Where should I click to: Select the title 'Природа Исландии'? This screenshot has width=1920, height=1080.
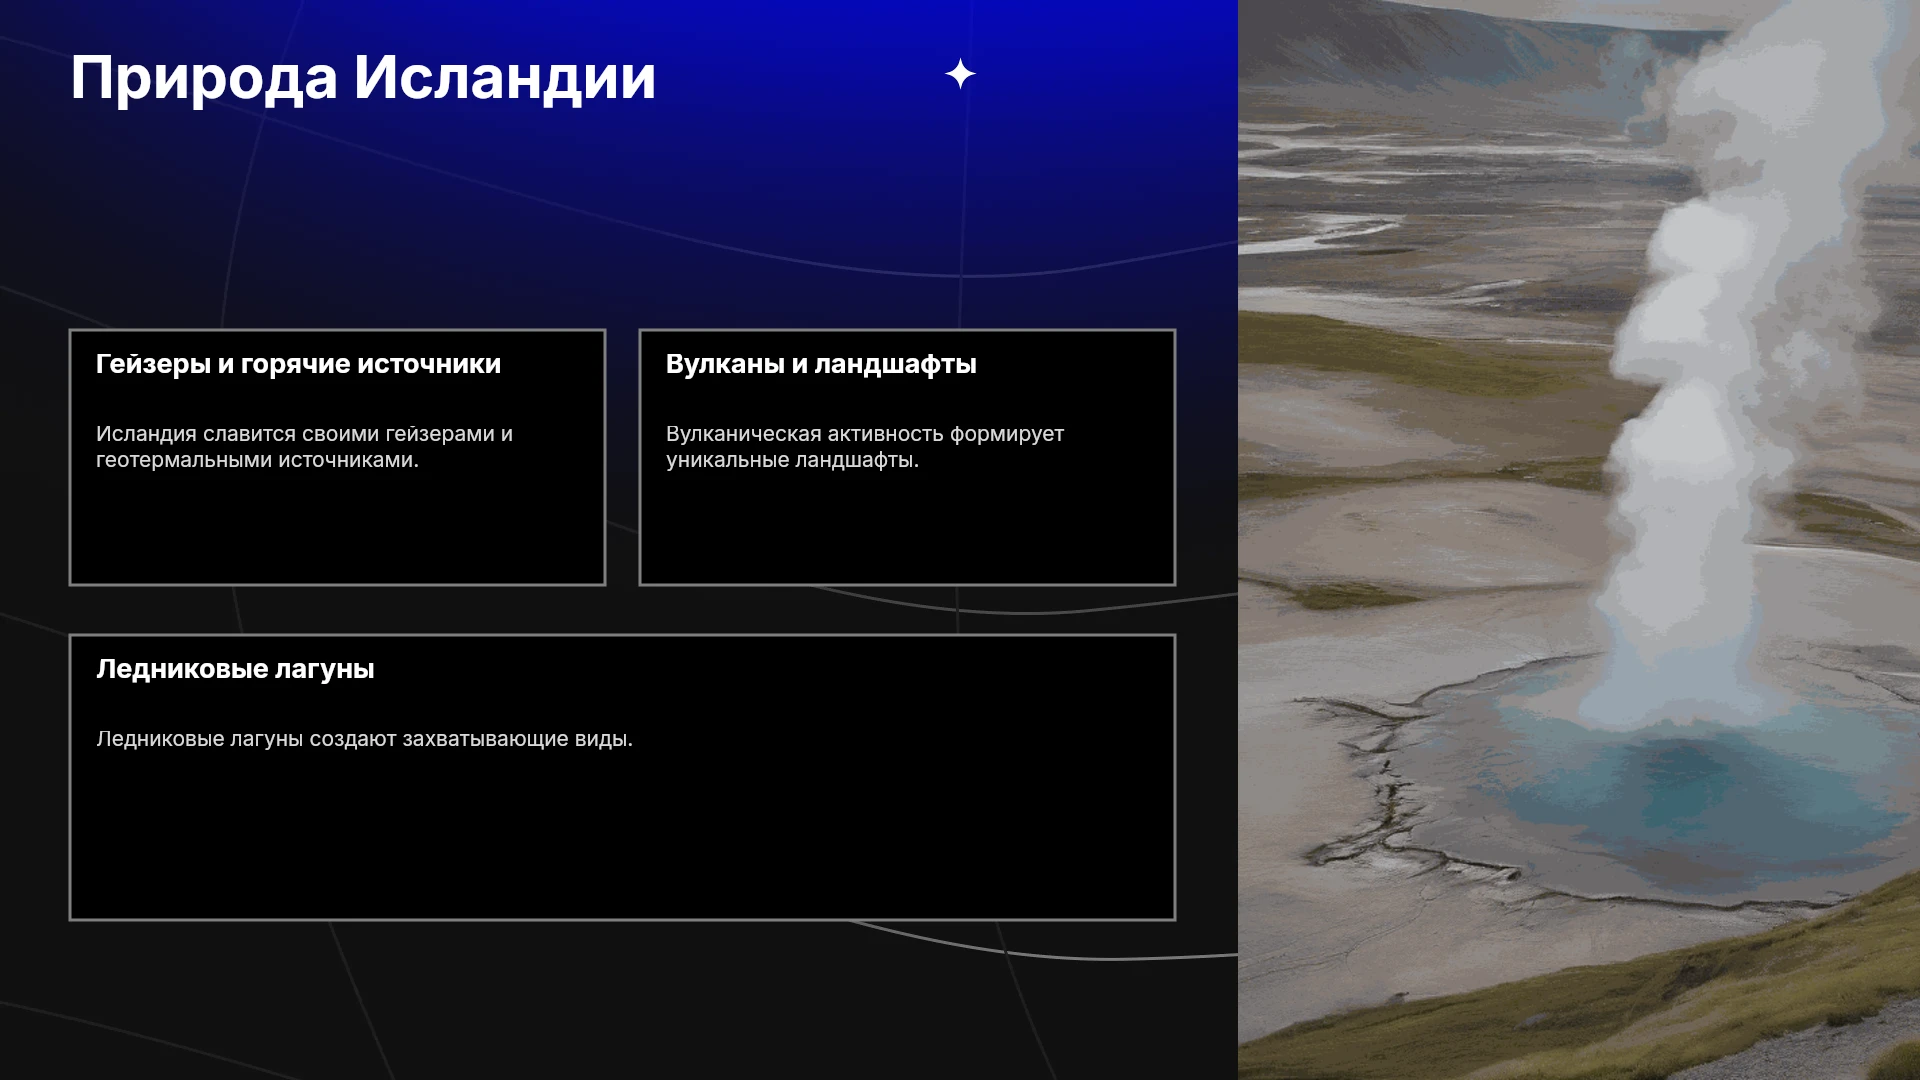(x=363, y=78)
